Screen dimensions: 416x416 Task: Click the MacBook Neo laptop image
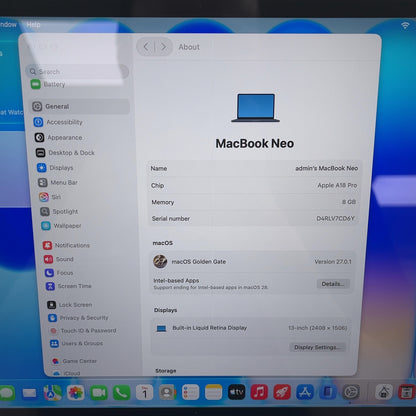click(x=255, y=108)
